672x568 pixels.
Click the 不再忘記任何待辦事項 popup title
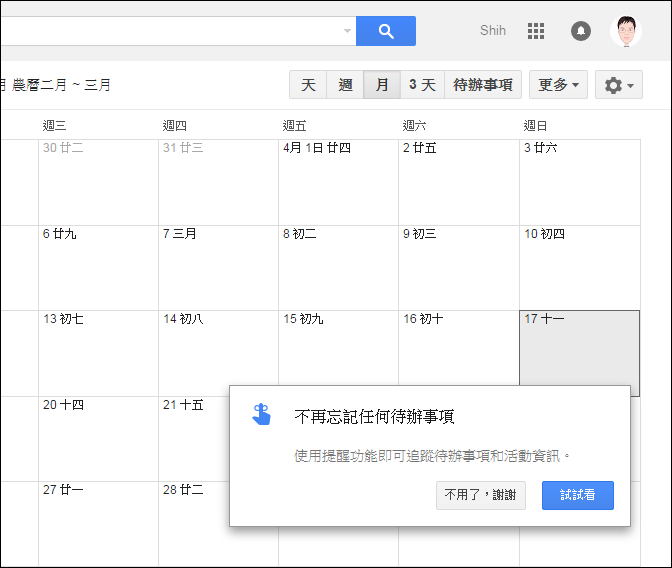coord(374,417)
